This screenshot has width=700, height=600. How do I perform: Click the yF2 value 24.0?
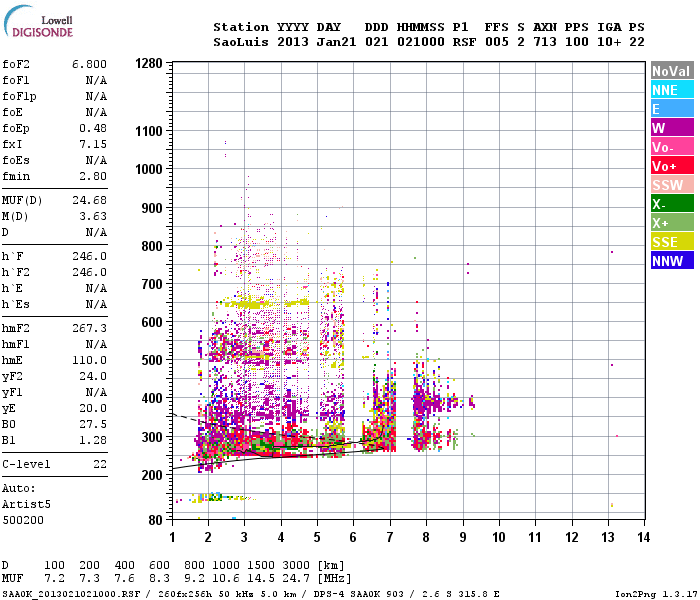93,376
